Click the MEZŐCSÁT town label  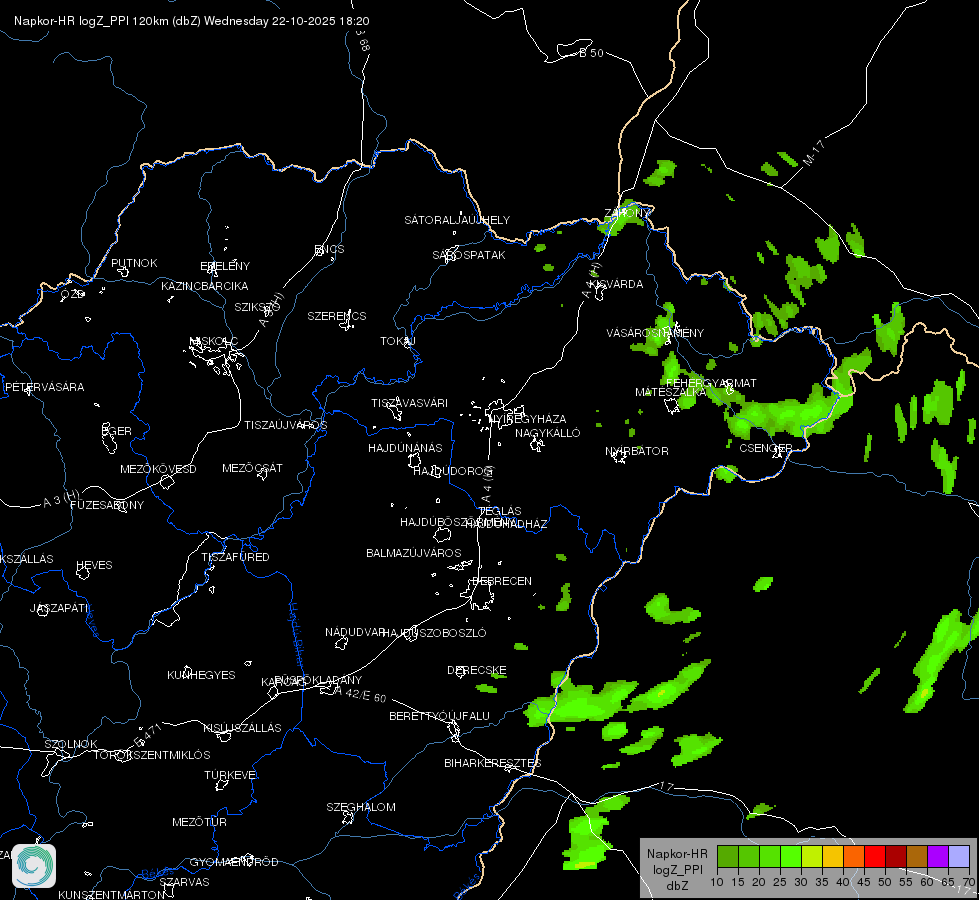click(252, 468)
